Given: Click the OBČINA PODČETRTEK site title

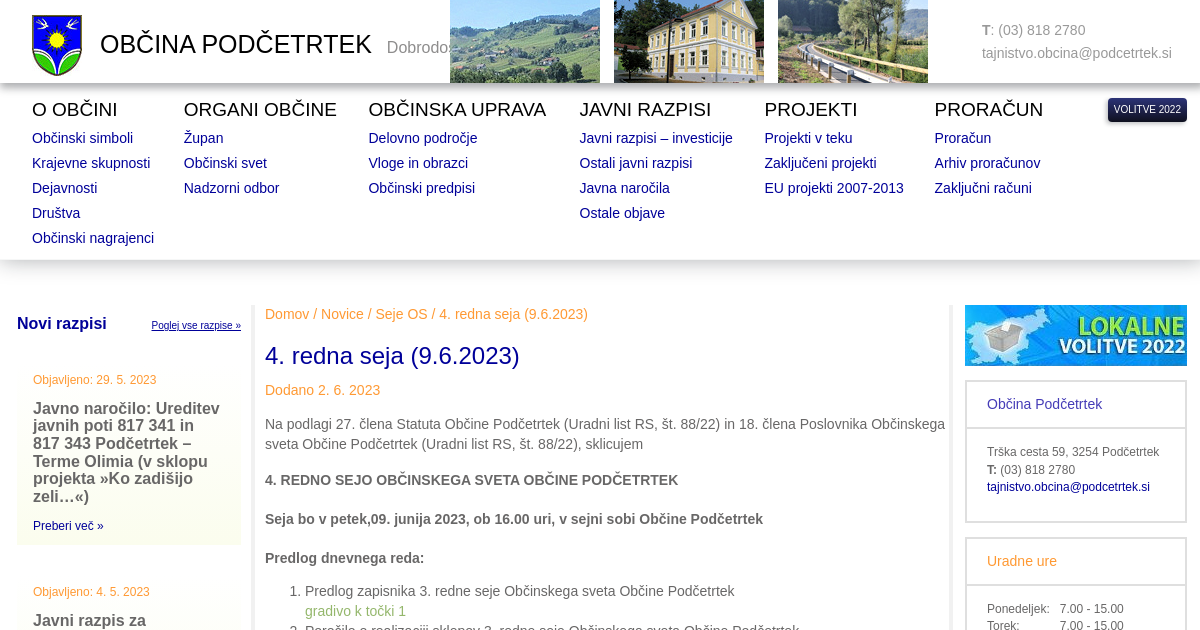Looking at the screenshot, I should click(x=235, y=45).
